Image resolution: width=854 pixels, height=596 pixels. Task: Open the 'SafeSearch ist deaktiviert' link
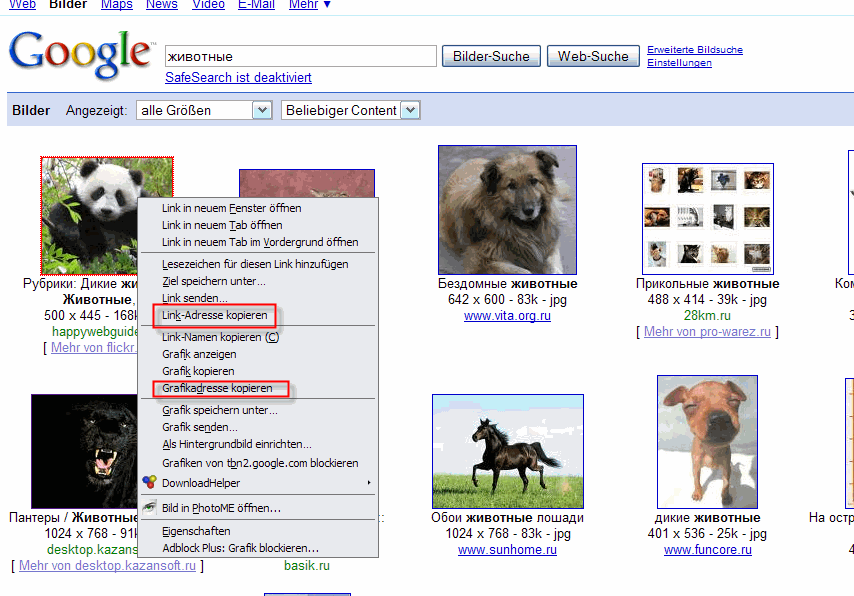click(238, 78)
